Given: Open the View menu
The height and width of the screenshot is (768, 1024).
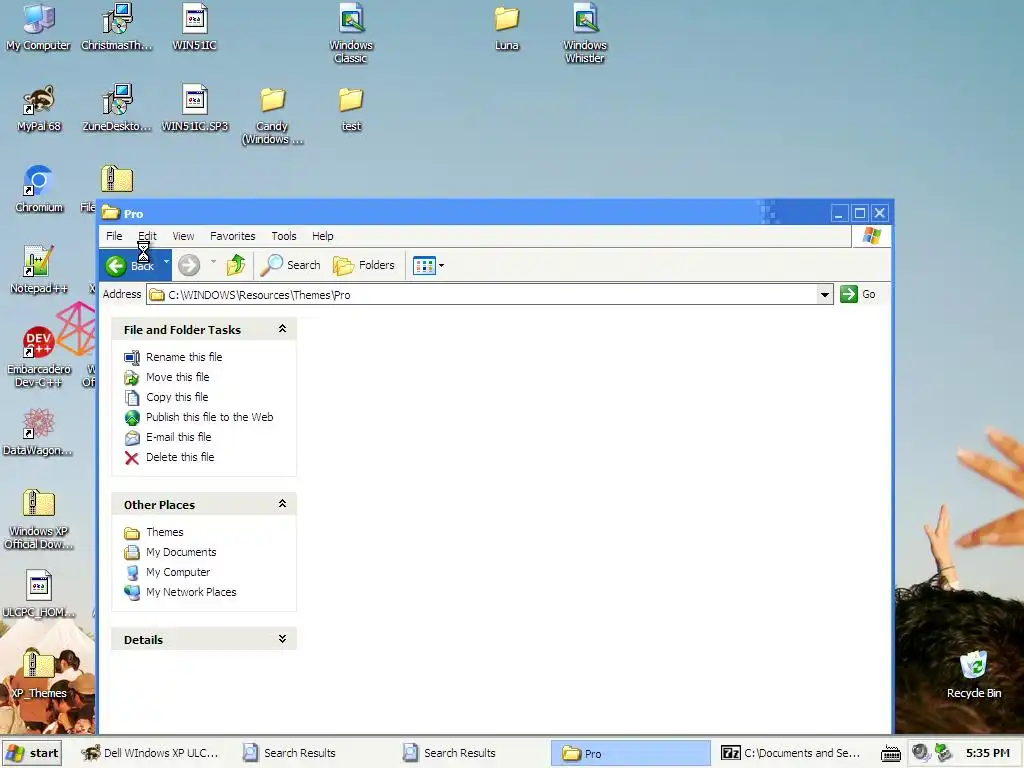Looking at the screenshot, I should click(183, 236).
